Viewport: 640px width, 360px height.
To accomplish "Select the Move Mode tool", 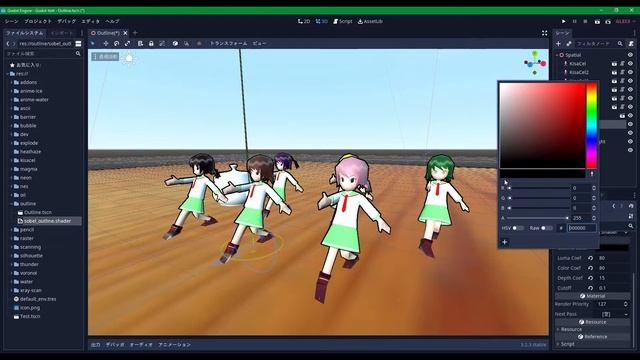I will tap(106, 43).
